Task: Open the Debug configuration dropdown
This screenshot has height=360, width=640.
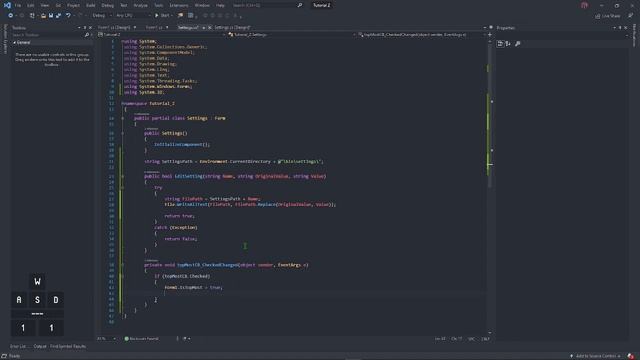Action: tap(102, 16)
